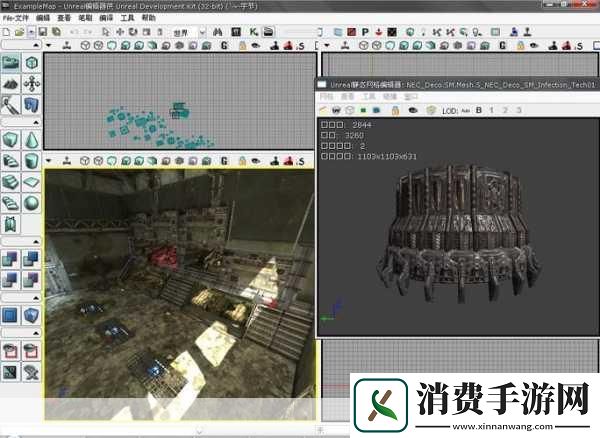Select the pointer selection tool in main toolbar

pos(106,32)
